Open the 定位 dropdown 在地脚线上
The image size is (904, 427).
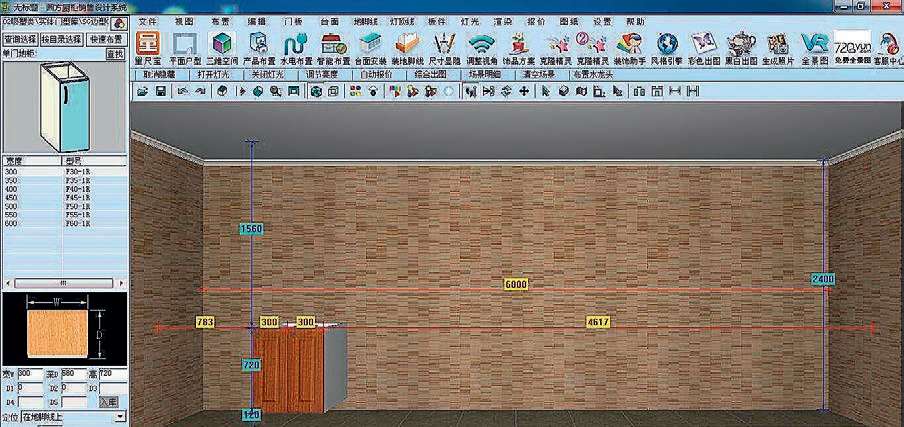point(73,416)
